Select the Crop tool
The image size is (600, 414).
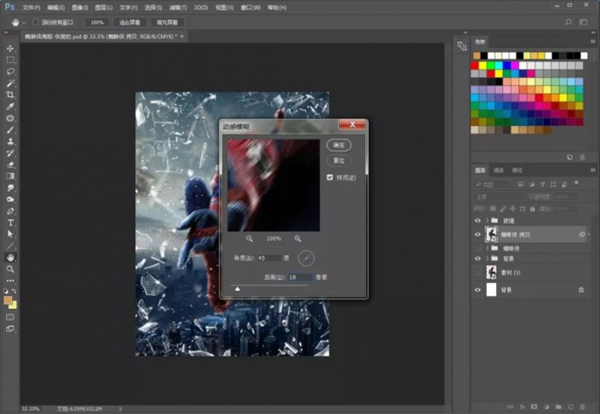click(11, 95)
